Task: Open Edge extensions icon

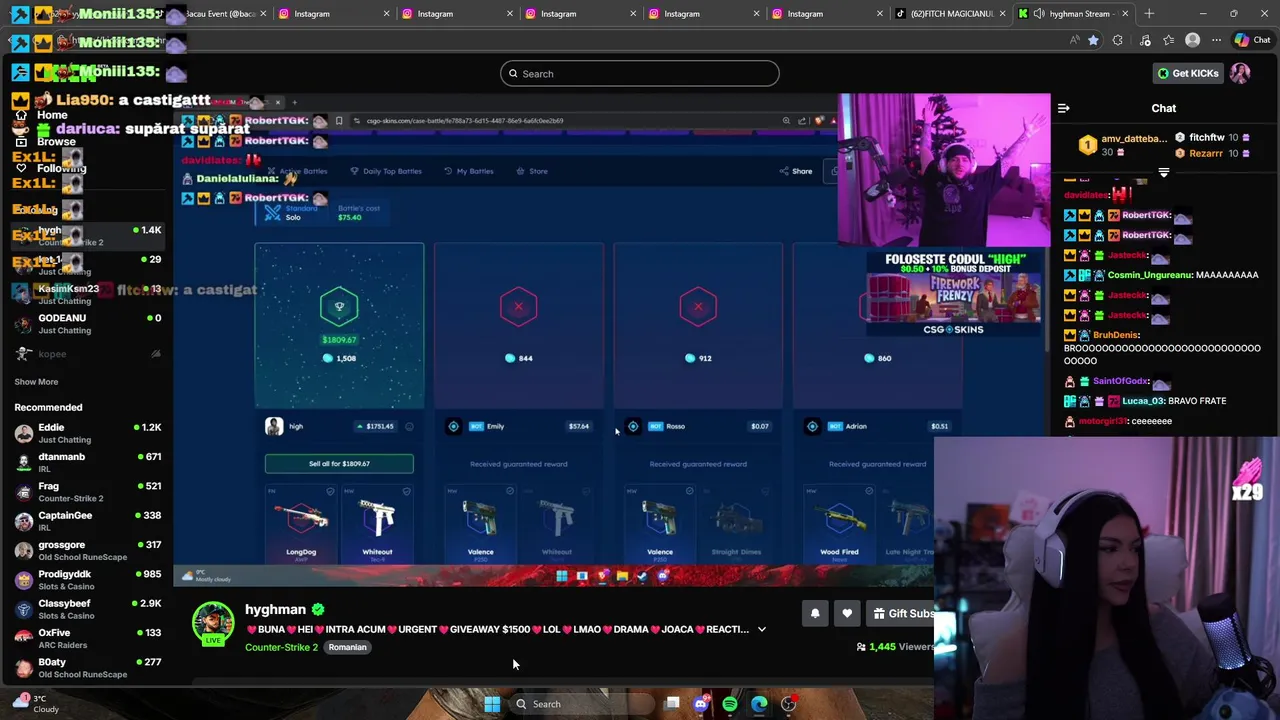Action: pyautogui.click(x=1117, y=40)
